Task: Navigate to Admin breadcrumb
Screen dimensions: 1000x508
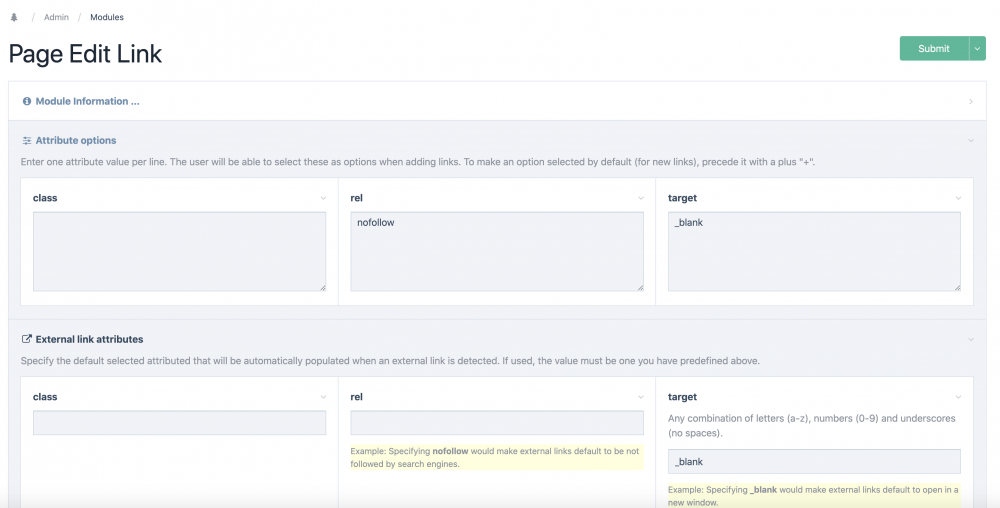Action: (56, 17)
